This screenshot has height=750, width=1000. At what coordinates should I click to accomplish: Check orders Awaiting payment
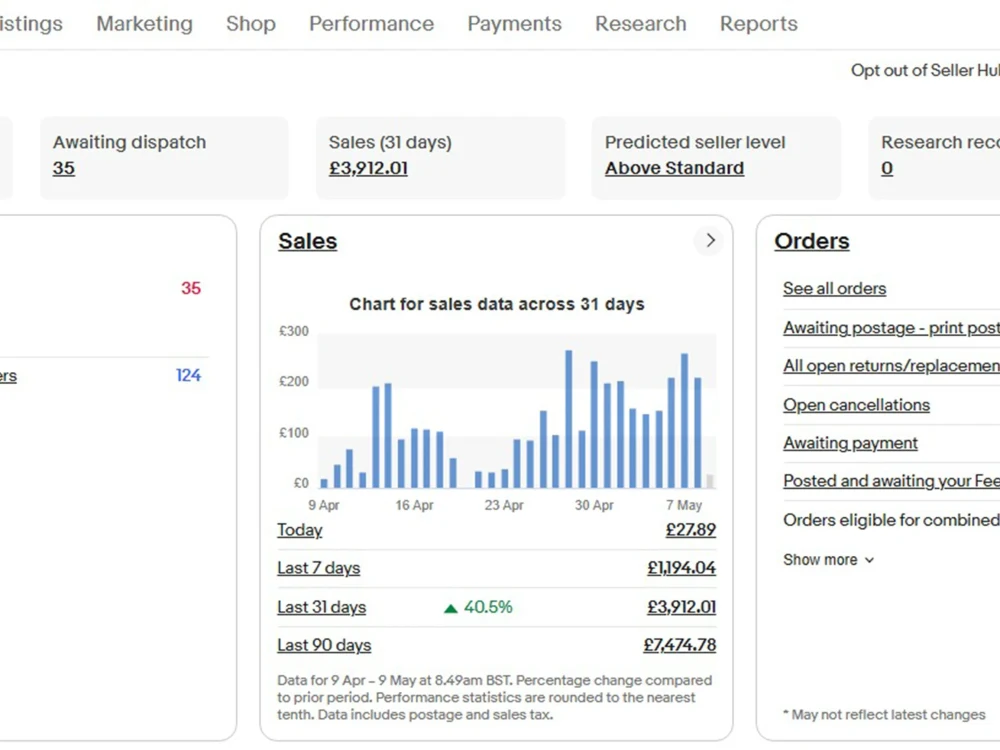(x=850, y=442)
